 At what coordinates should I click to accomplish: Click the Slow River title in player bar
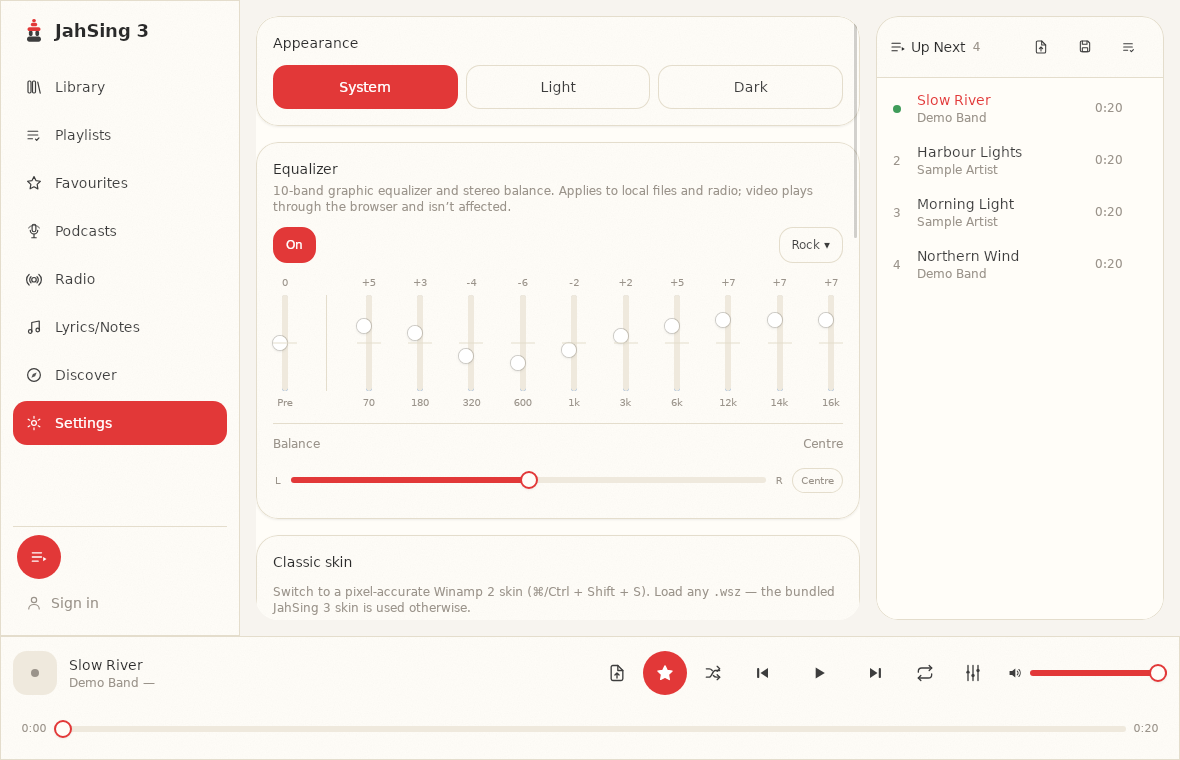pos(105,665)
